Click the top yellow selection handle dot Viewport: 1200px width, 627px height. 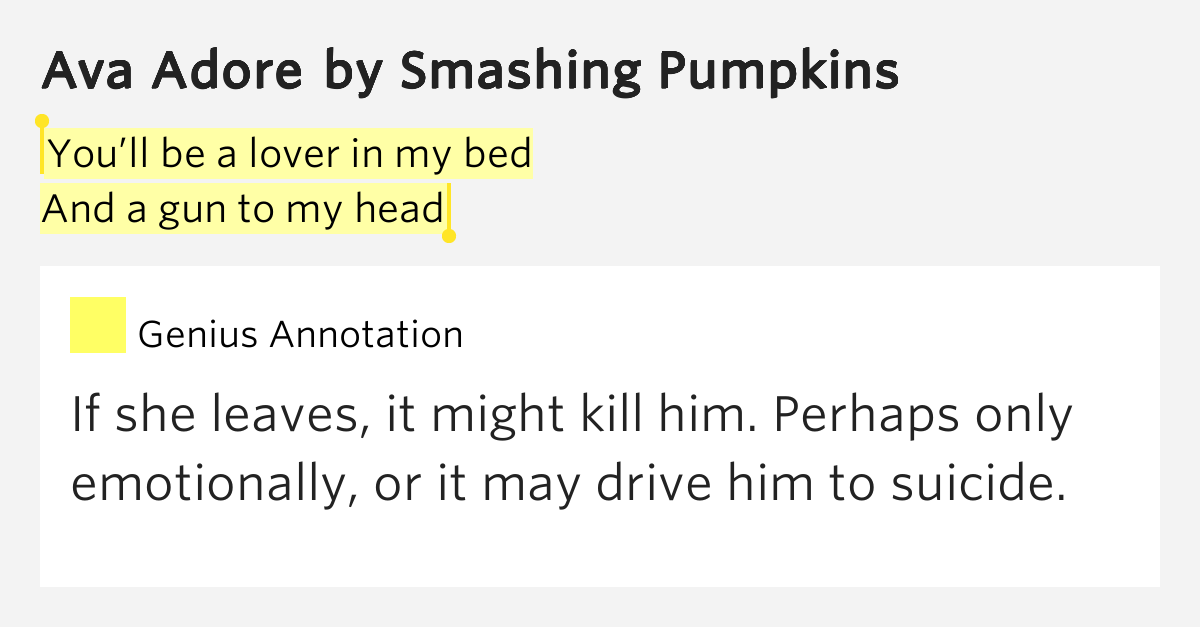pyautogui.click(x=42, y=121)
